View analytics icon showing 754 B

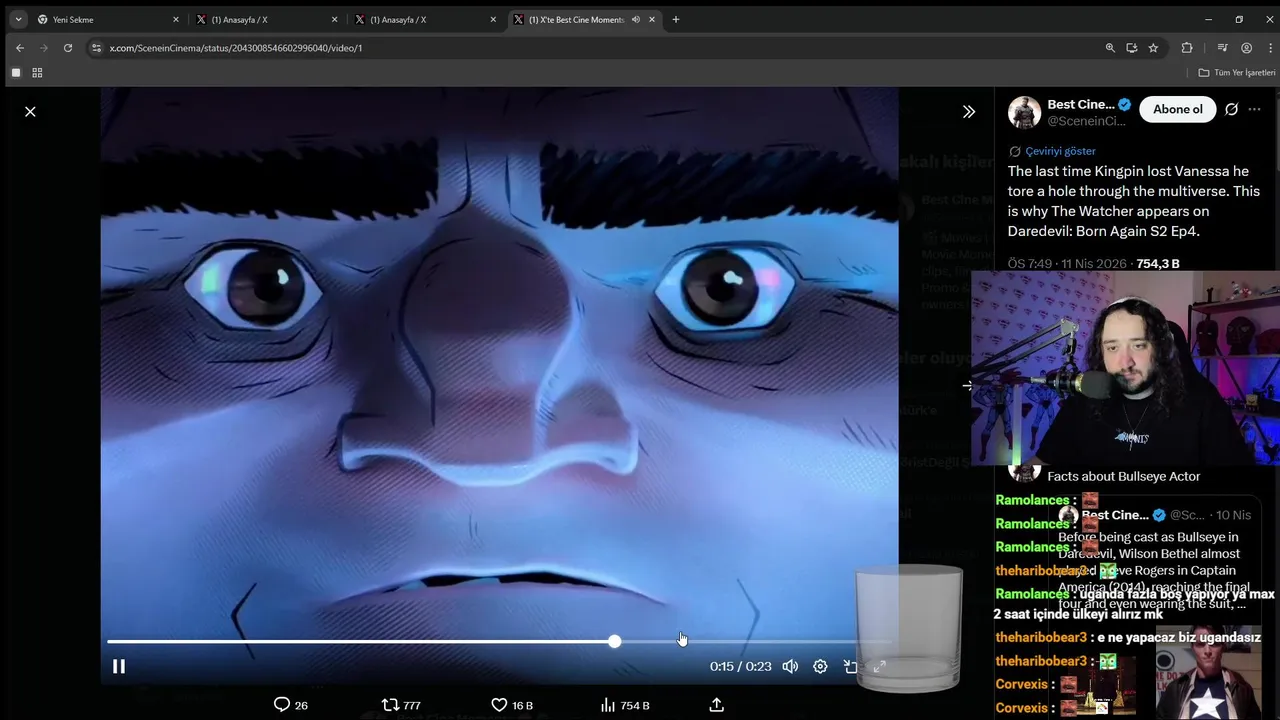pos(625,705)
